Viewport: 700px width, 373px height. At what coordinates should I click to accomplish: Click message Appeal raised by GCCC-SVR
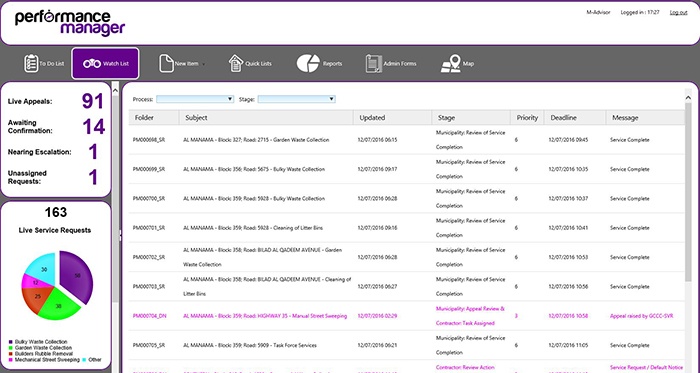642,316
